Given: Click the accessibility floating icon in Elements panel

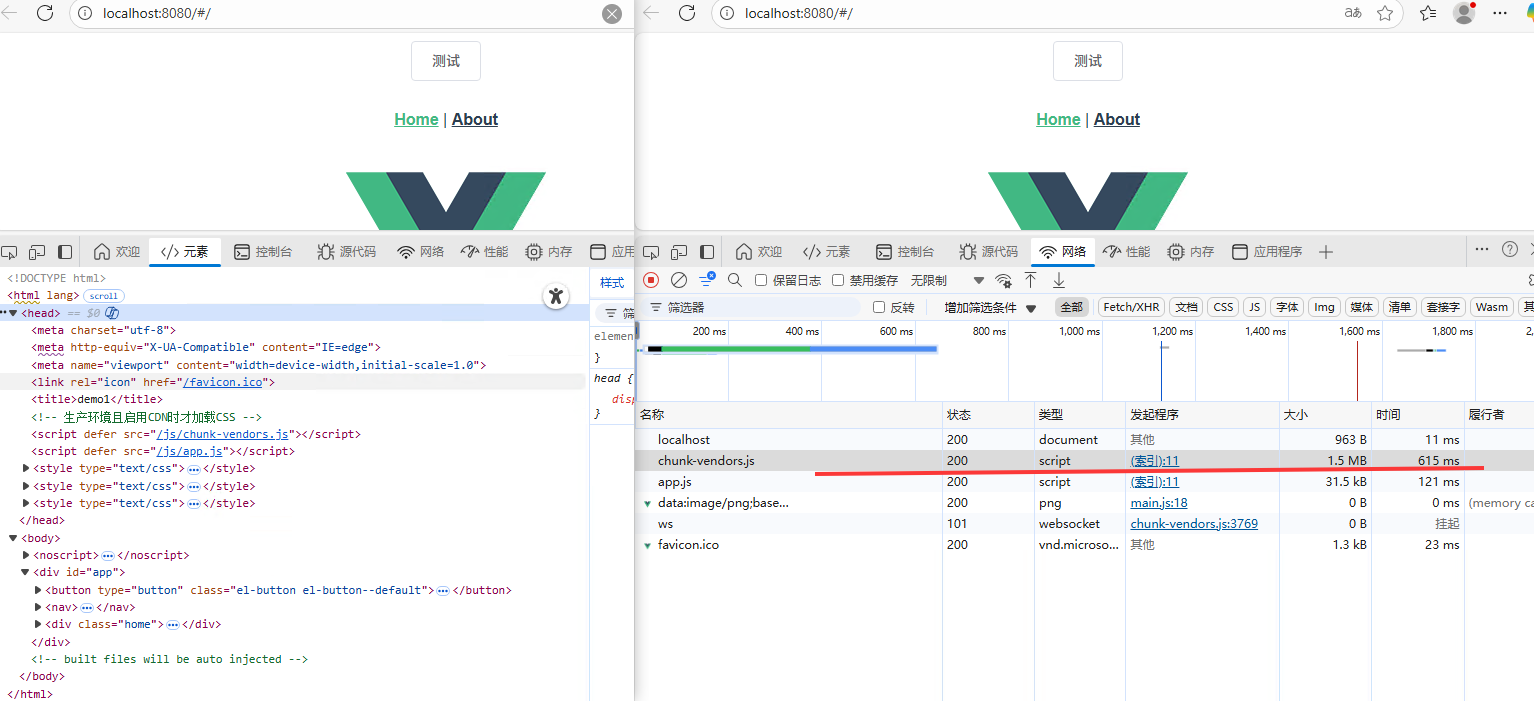Looking at the screenshot, I should coord(556,296).
